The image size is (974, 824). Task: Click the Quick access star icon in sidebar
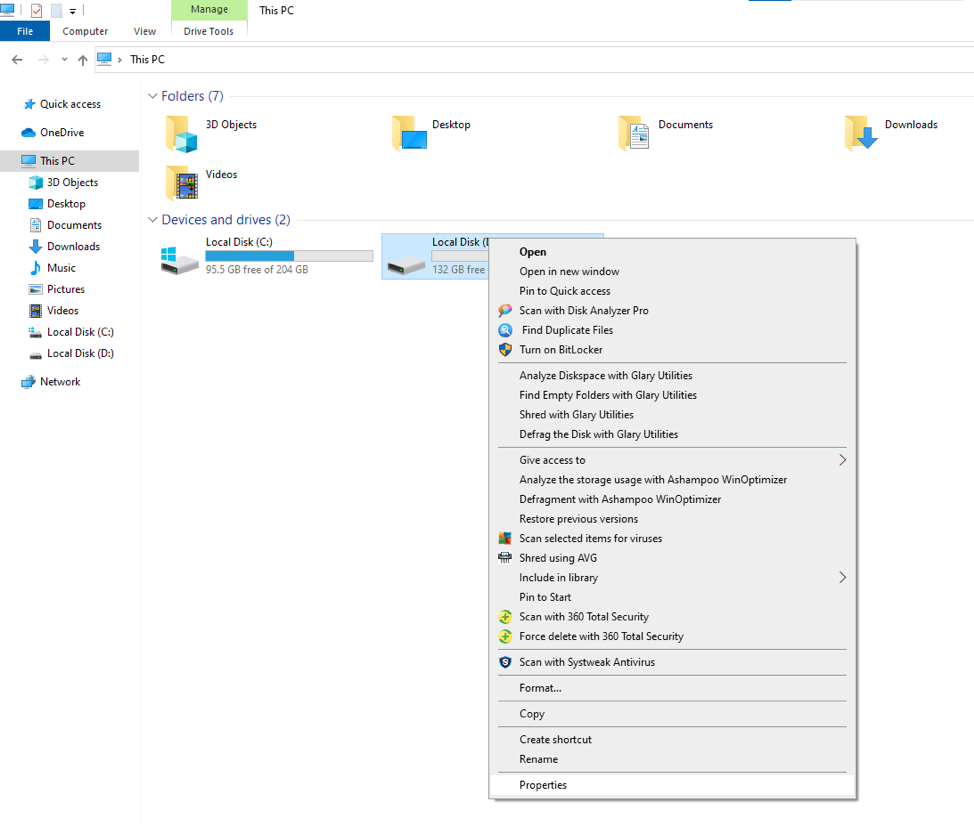coord(29,104)
